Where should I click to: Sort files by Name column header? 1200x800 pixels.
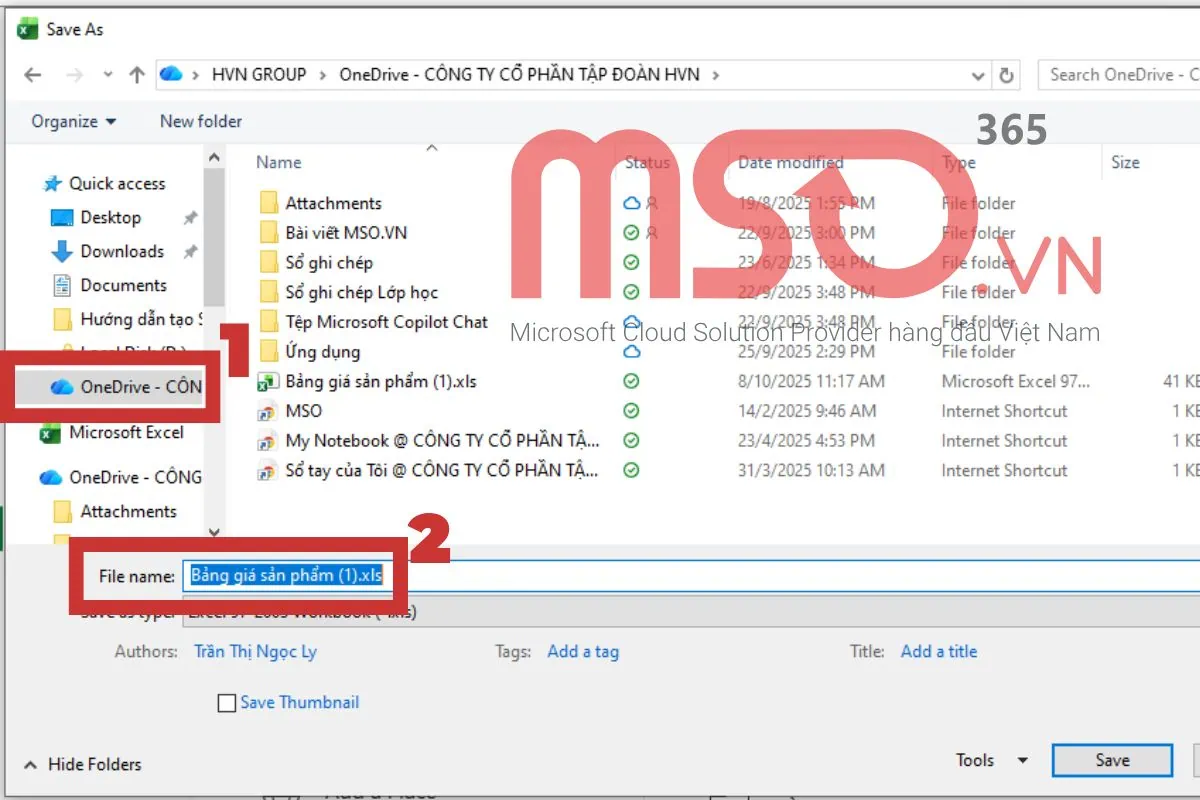click(x=278, y=162)
